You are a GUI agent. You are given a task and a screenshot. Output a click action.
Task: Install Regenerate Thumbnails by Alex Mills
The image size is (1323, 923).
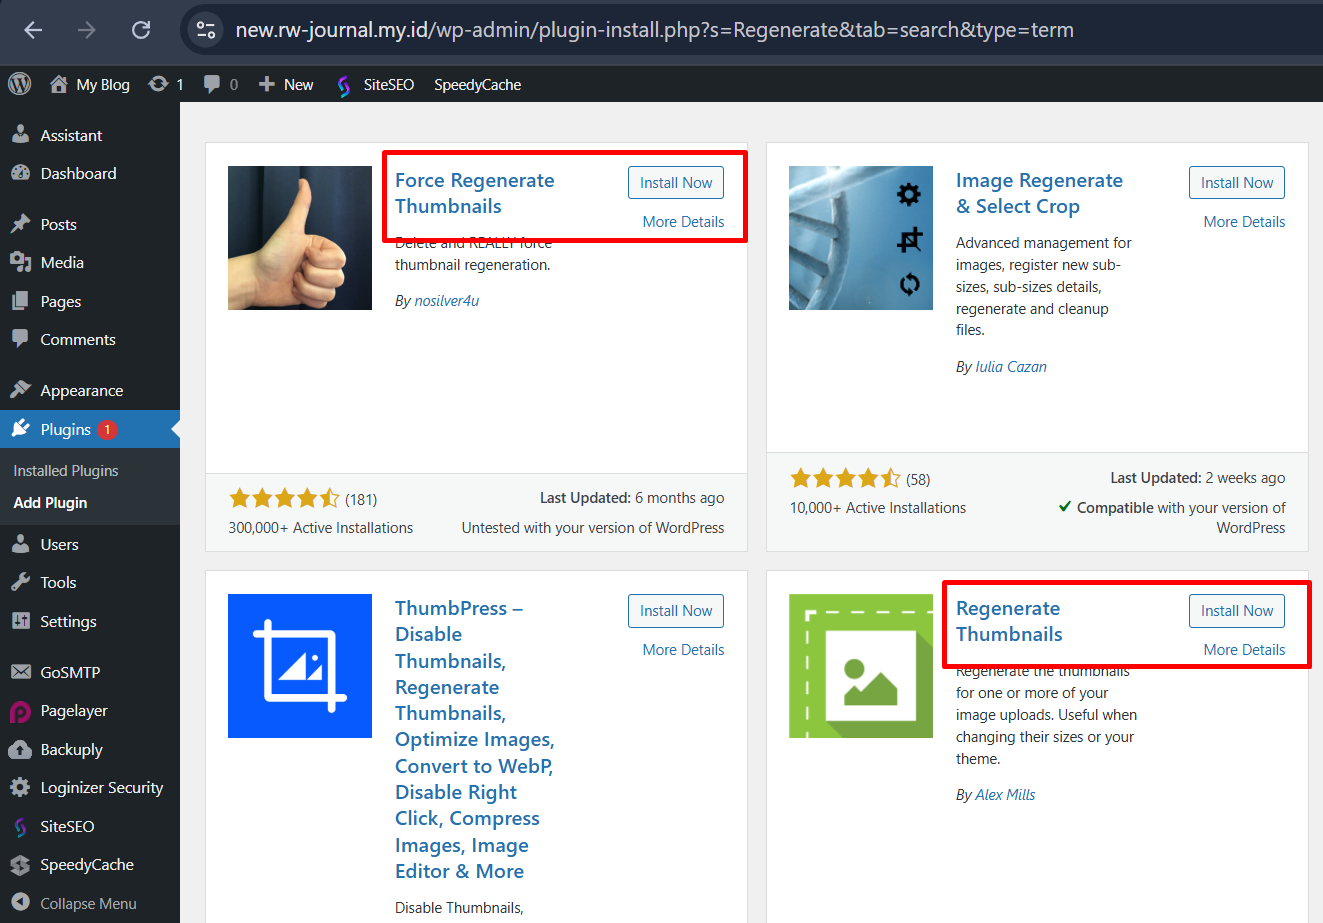coord(1237,611)
